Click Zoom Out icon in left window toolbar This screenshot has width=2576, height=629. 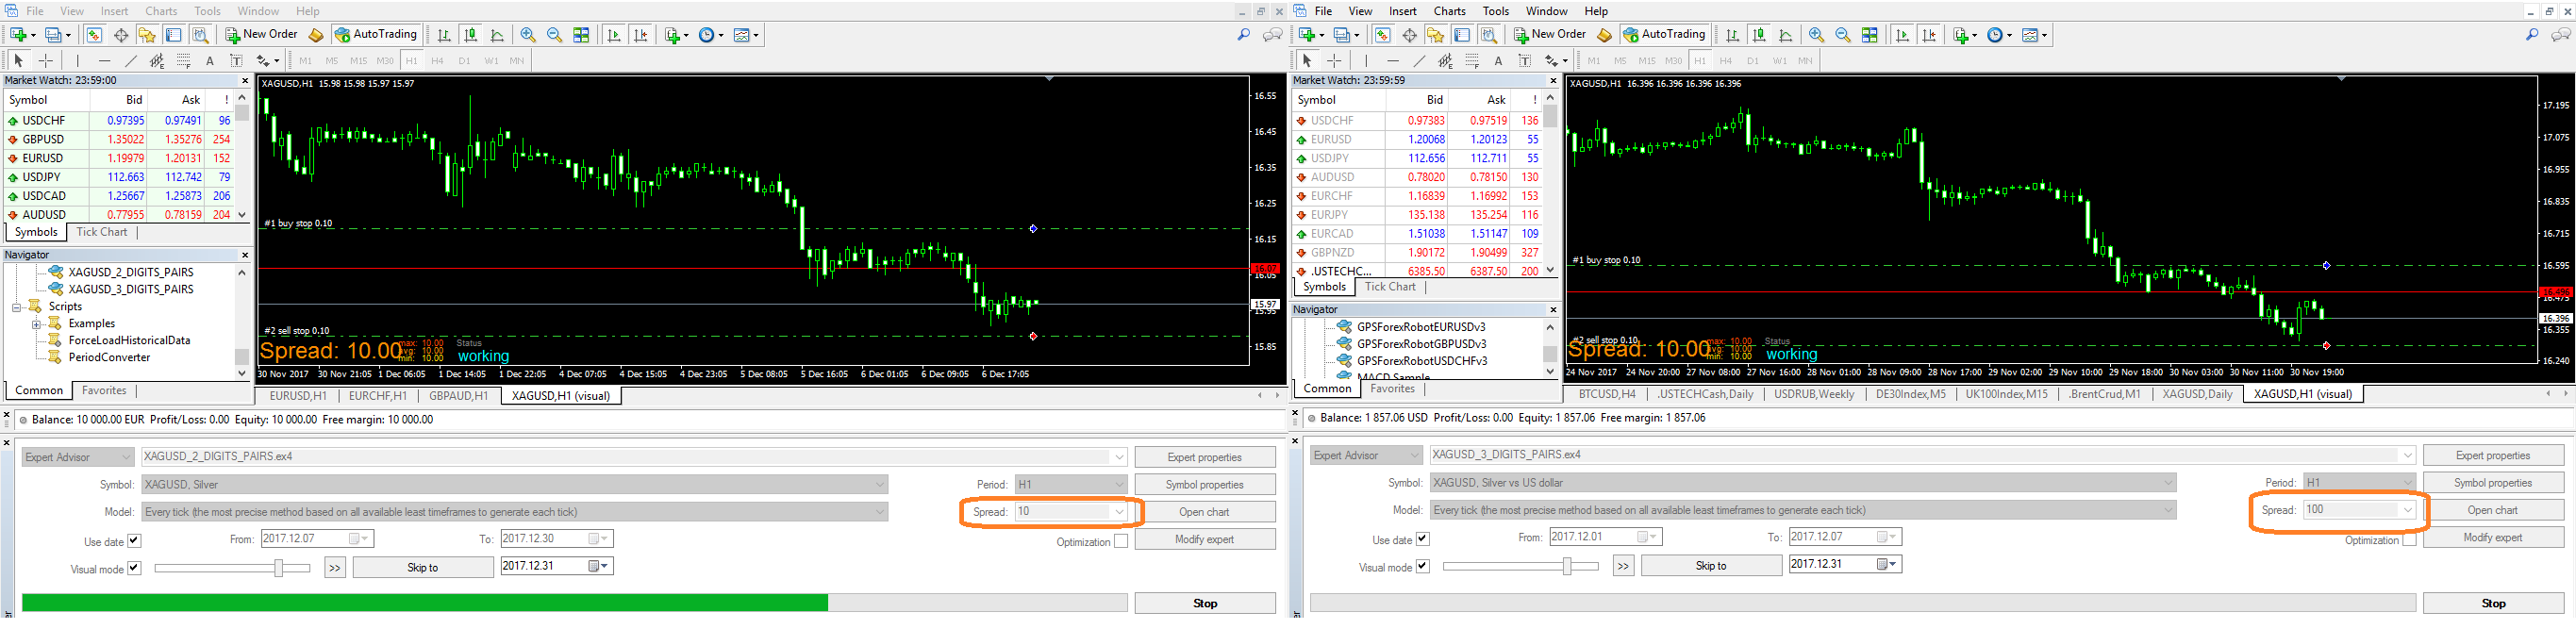(554, 35)
